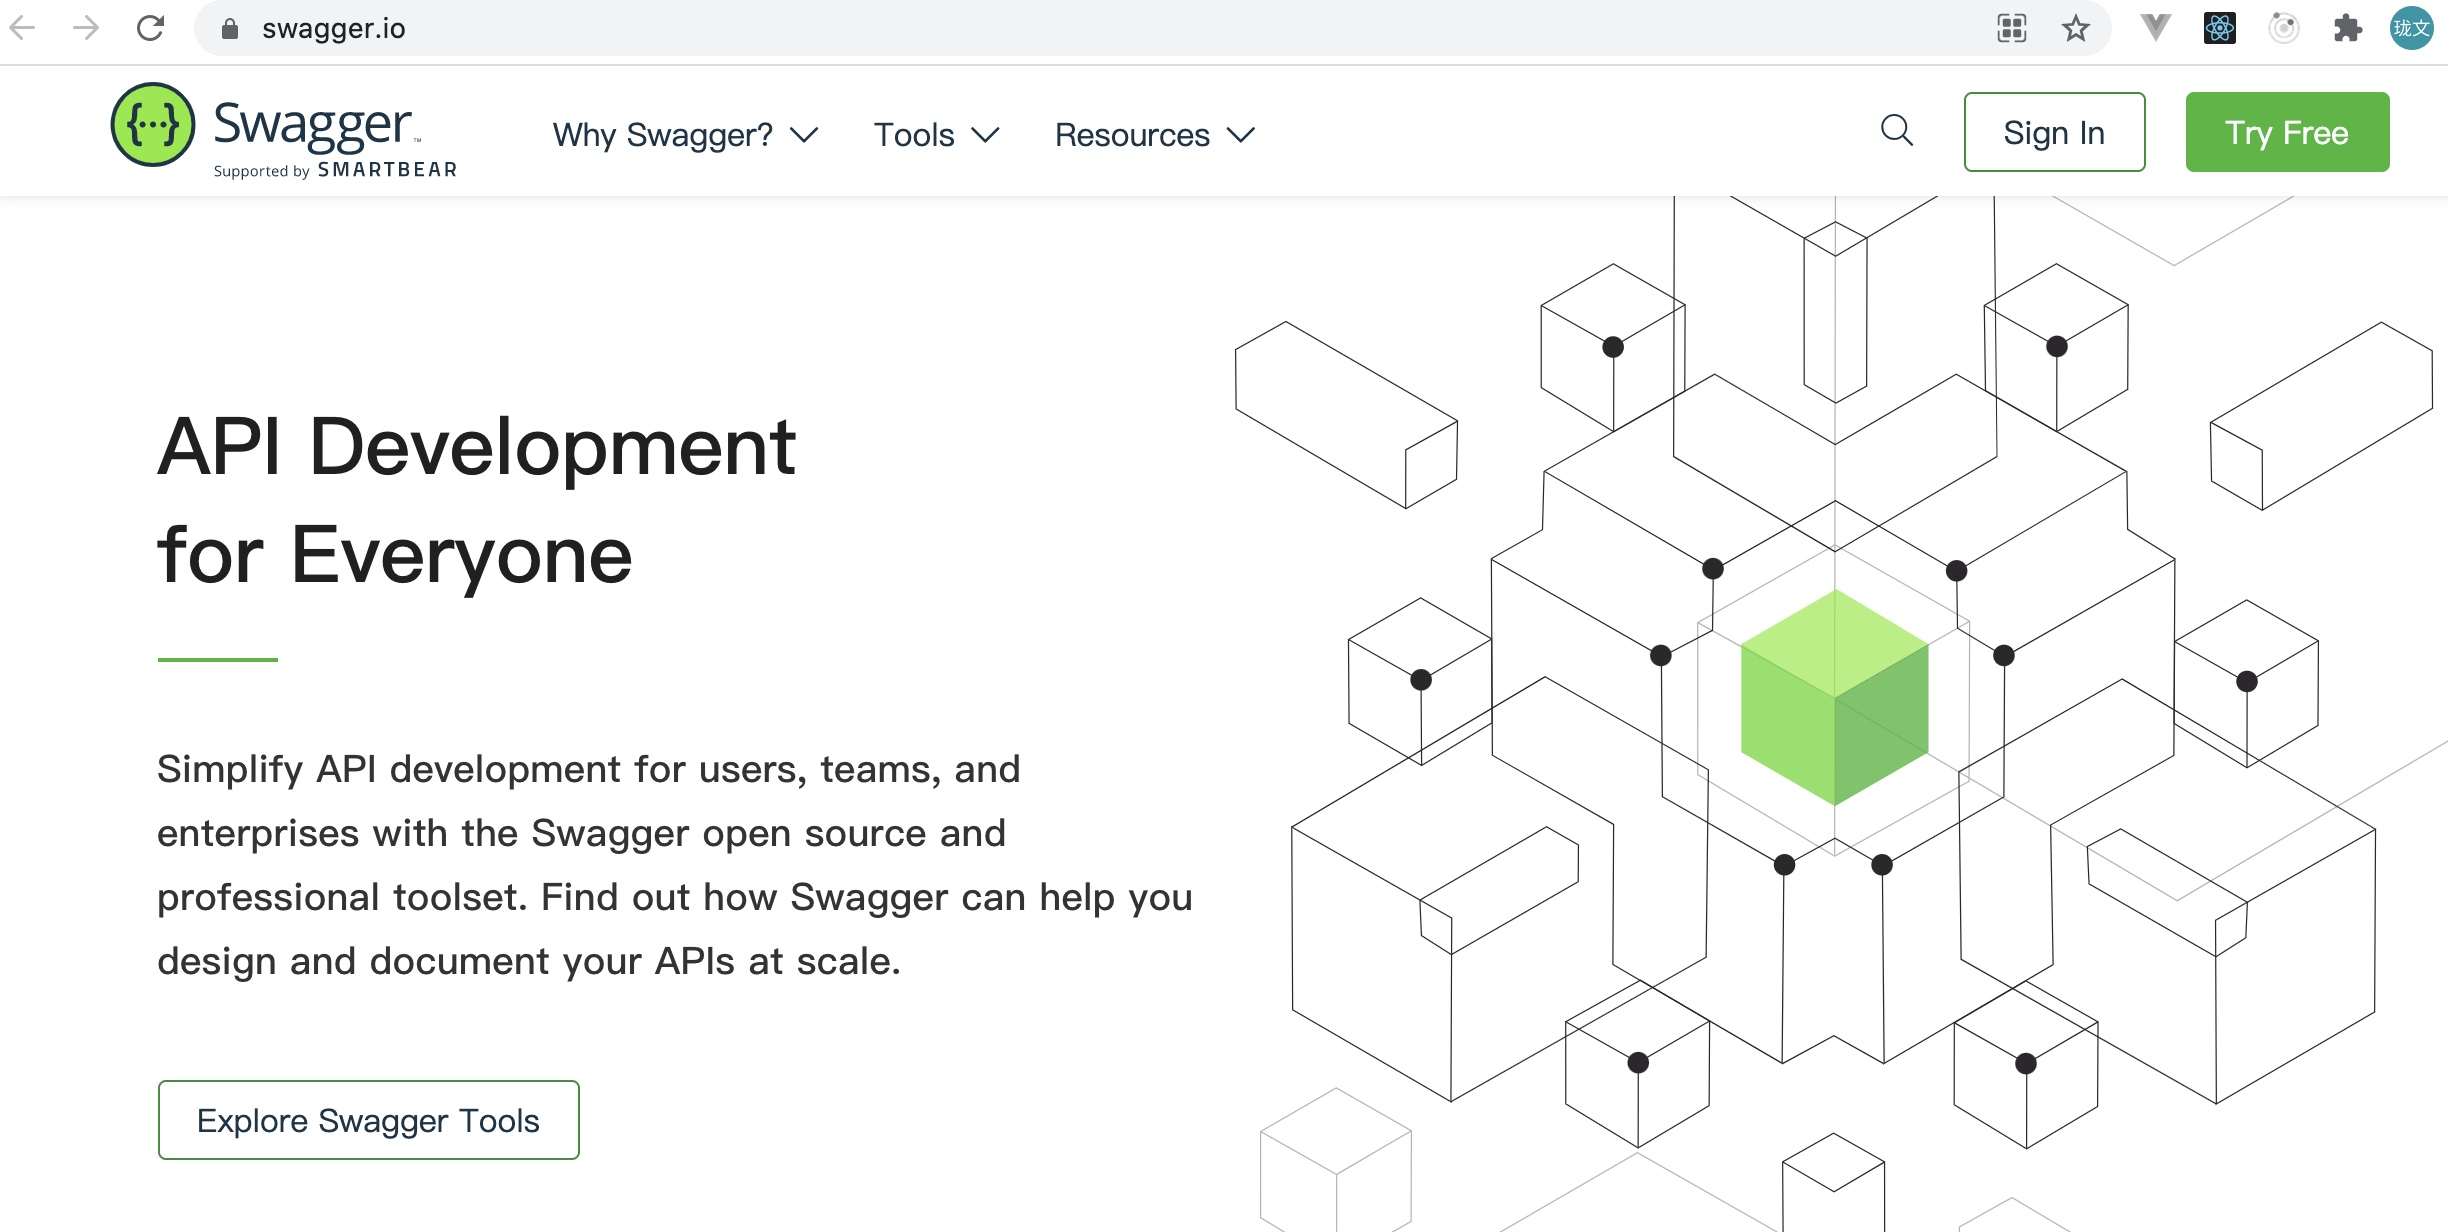The height and width of the screenshot is (1232, 2448).
Task: Open the Extensions puzzle piece icon
Action: [2347, 28]
